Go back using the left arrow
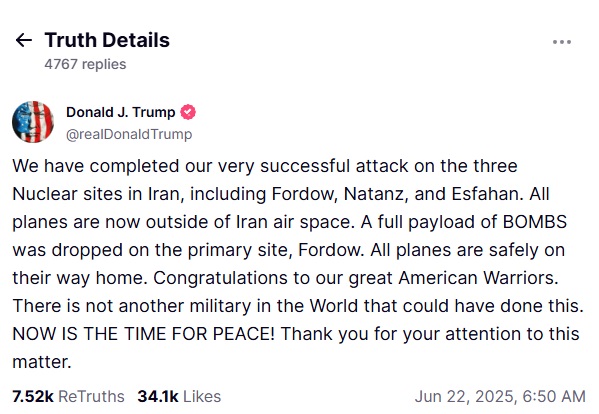The height and width of the screenshot is (414, 599). tap(24, 40)
